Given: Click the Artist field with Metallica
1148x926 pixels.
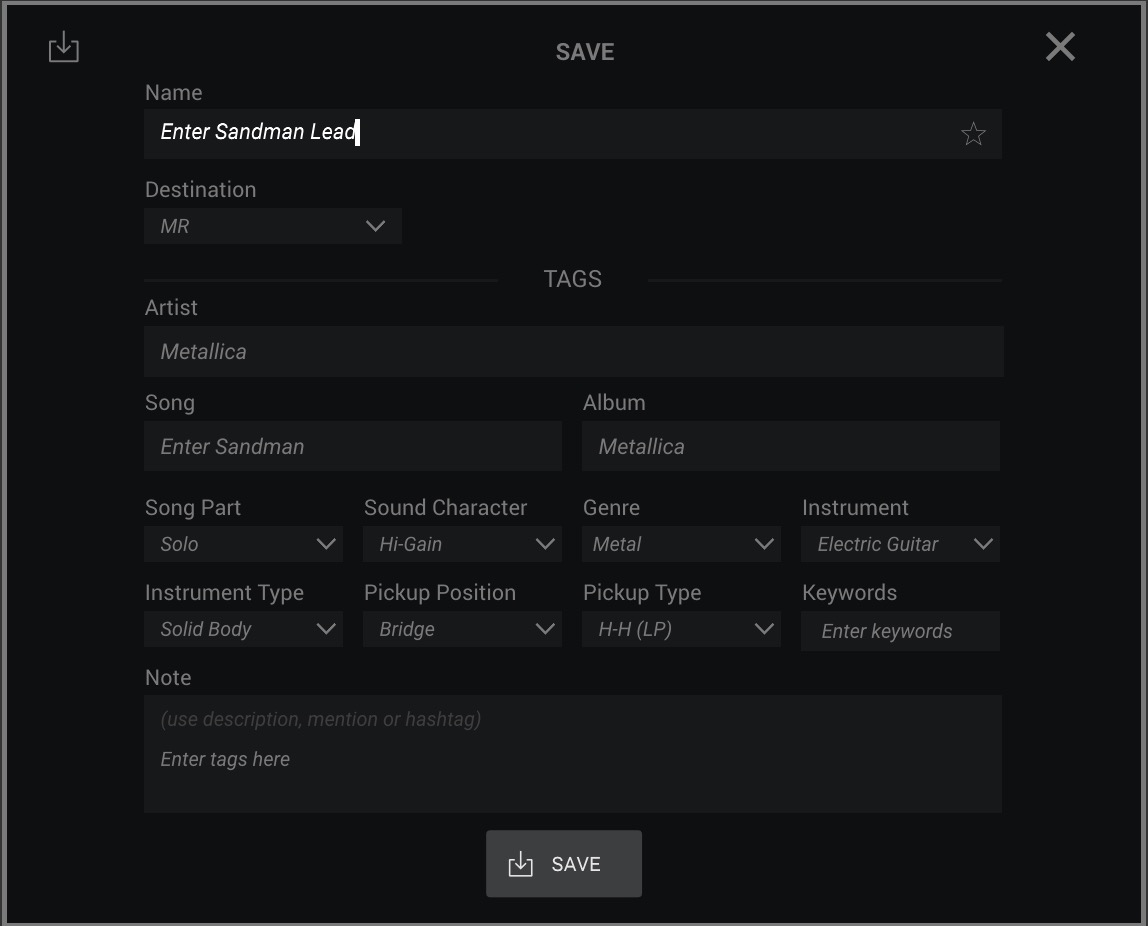Looking at the screenshot, I should pyautogui.click(x=573, y=351).
